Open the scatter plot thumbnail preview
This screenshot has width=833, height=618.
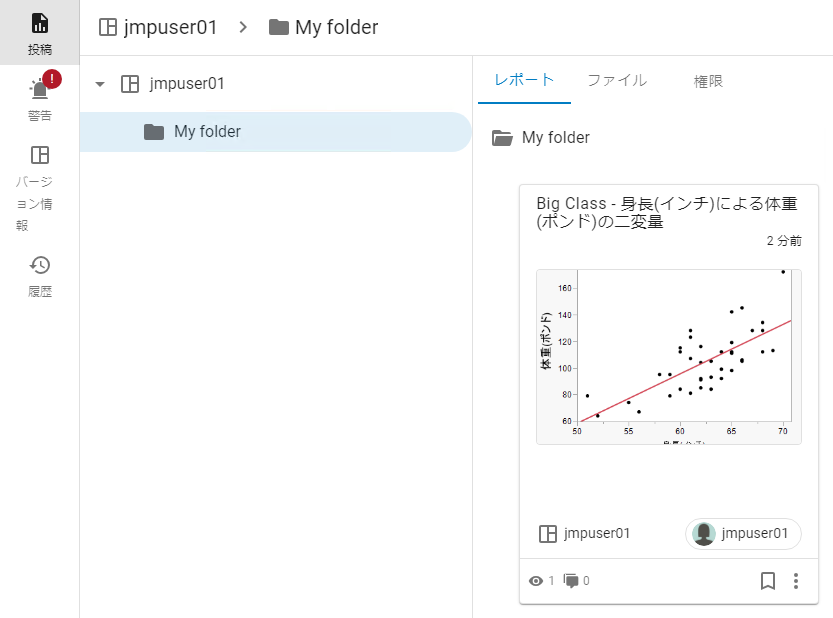[x=668, y=356]
